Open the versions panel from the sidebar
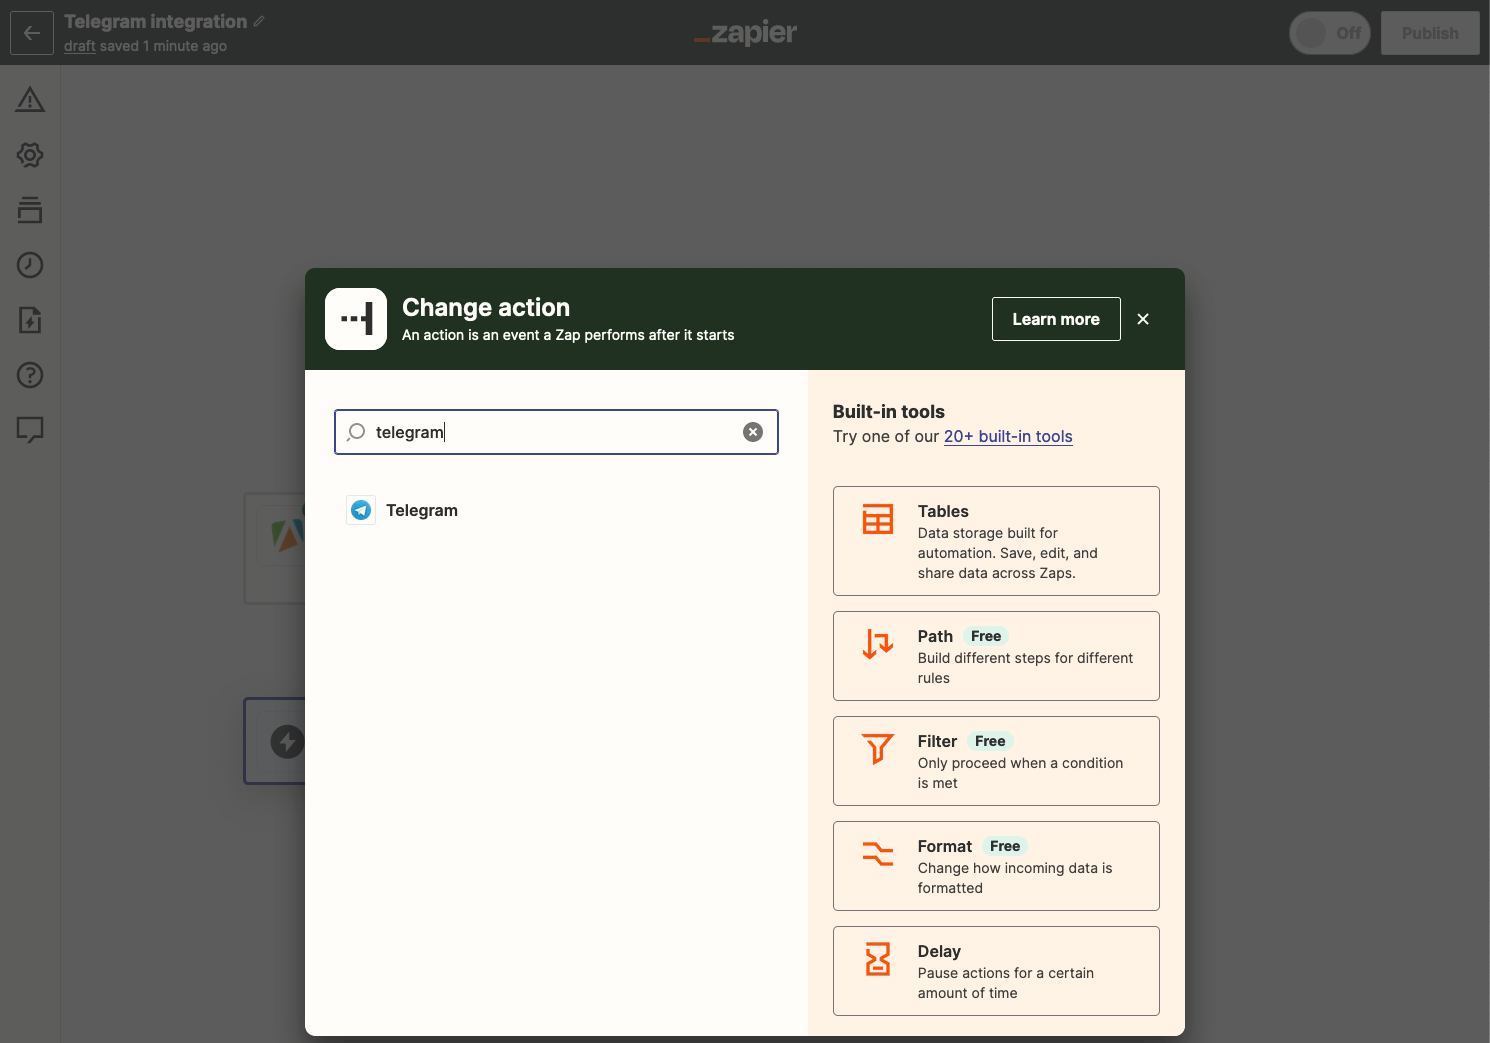 pyautogui.click(x=30, y=210)
